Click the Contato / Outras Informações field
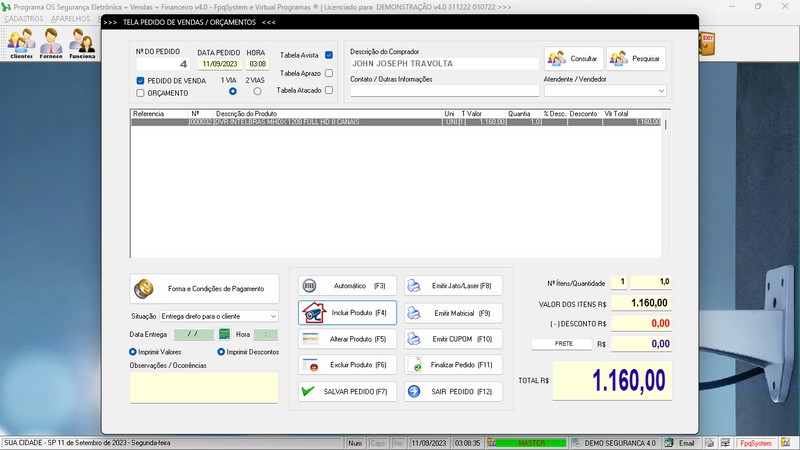800x450 pixels. 444,91
